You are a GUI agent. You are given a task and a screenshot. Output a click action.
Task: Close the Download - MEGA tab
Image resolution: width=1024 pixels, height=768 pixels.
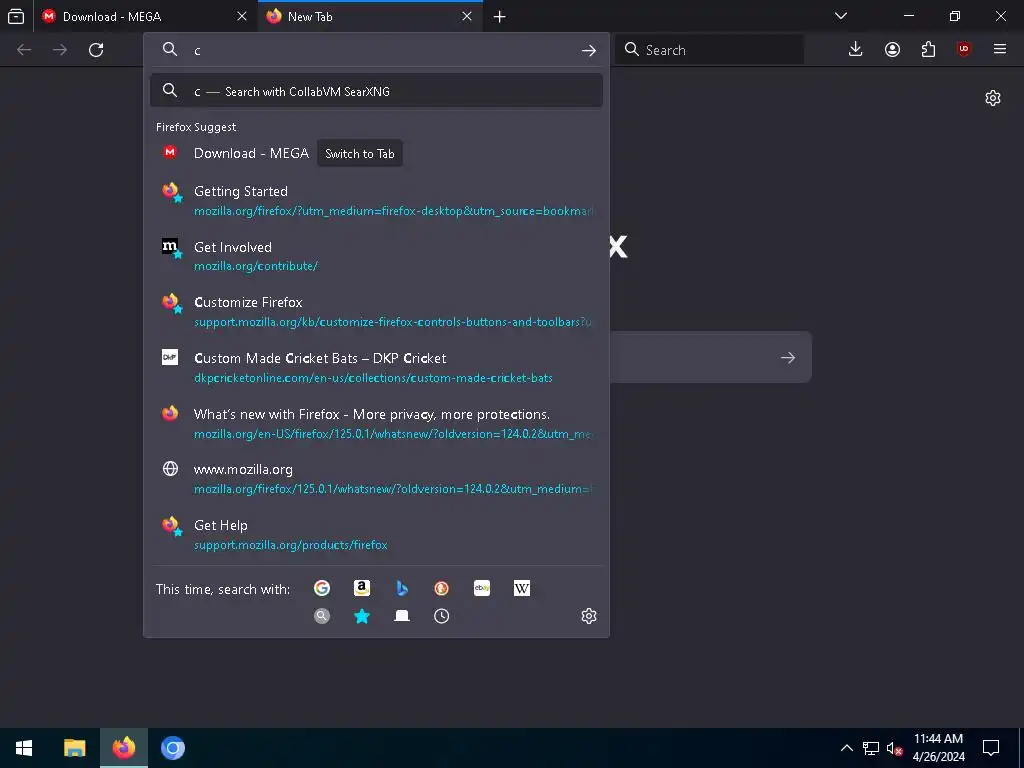click(242, 16)
